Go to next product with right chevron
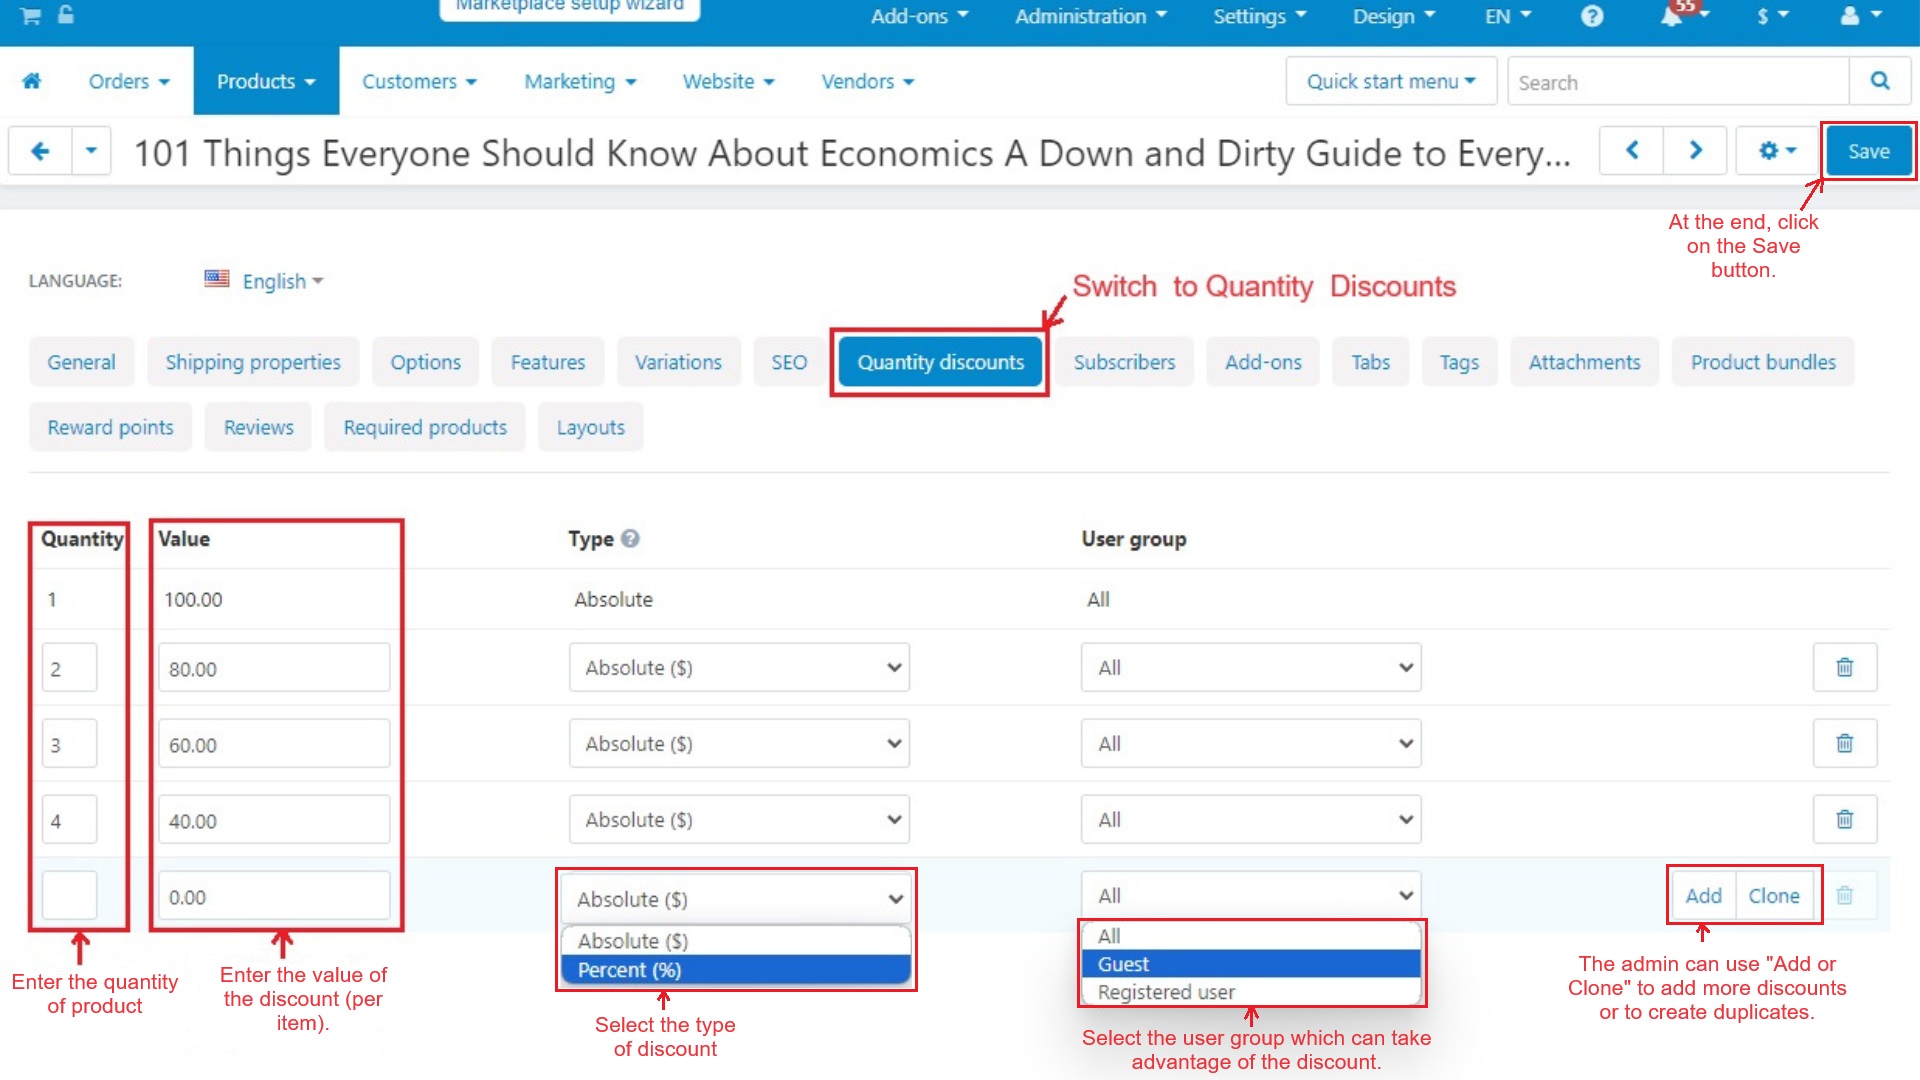The width and height of the screenshot is (1920, 1080). (x=1695, y=151)
